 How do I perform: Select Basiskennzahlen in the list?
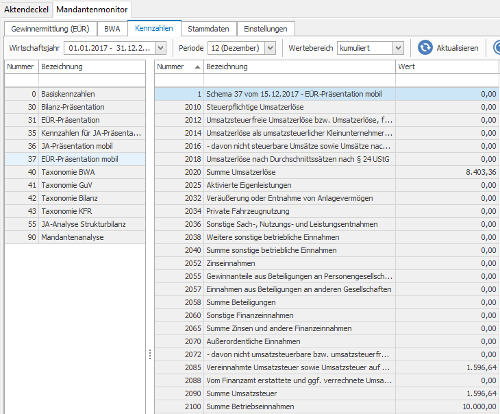coord(75,94)
